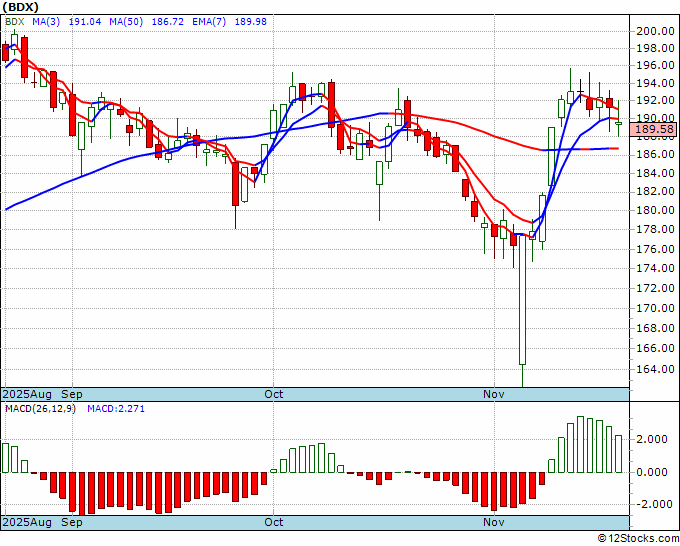Click the 178.00 price axis label
Image resolution: width=680 pixels, height=546 pixels.
(x=655, y=229)
